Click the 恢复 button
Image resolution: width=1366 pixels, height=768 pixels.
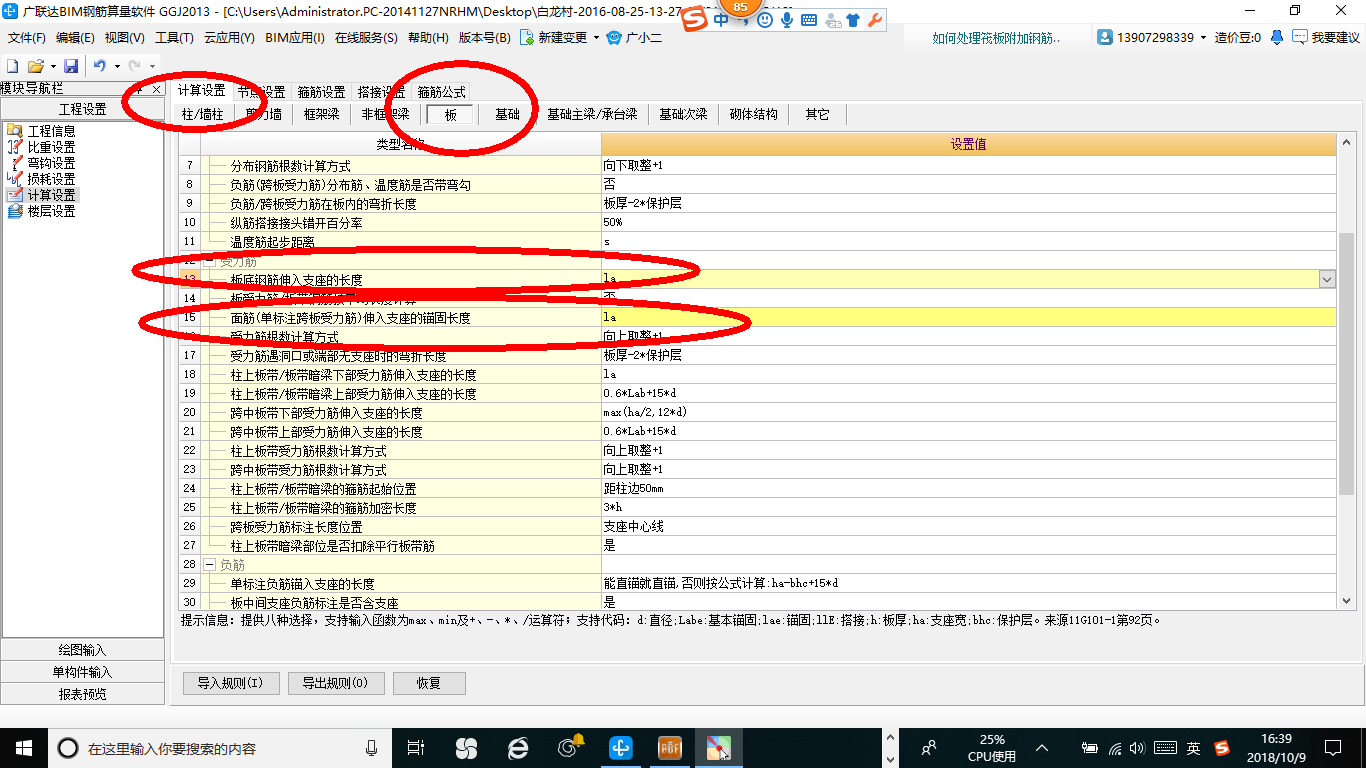429,683
